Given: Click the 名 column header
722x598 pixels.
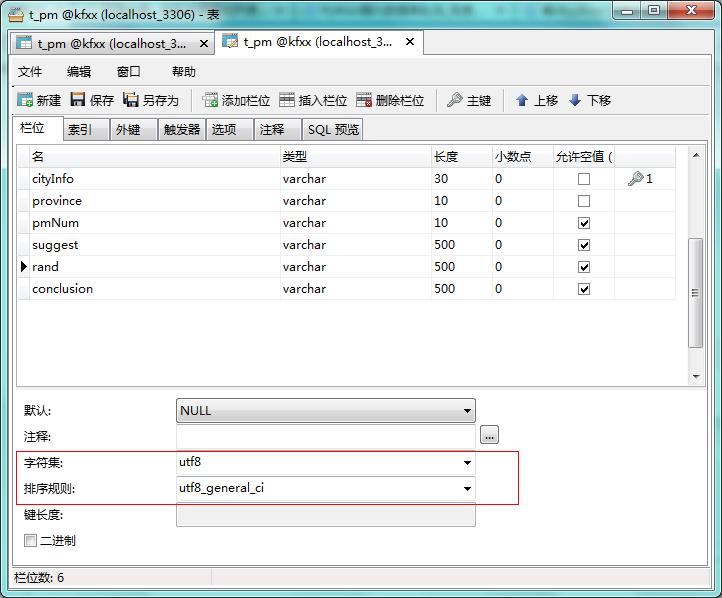Looking at the screenshot, I should pos(155,157).
